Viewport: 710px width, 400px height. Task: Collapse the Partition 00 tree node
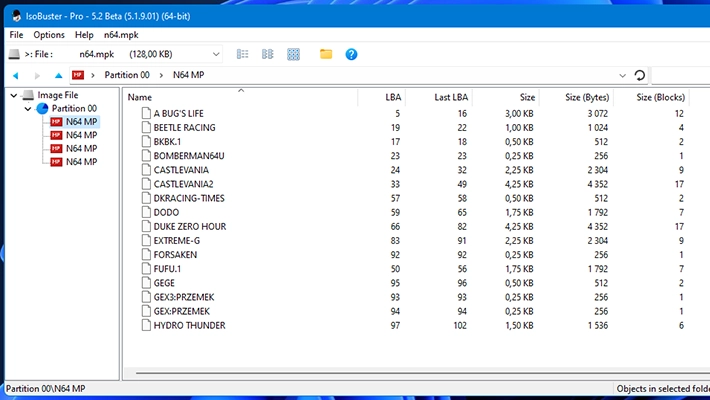coord(28,109)
